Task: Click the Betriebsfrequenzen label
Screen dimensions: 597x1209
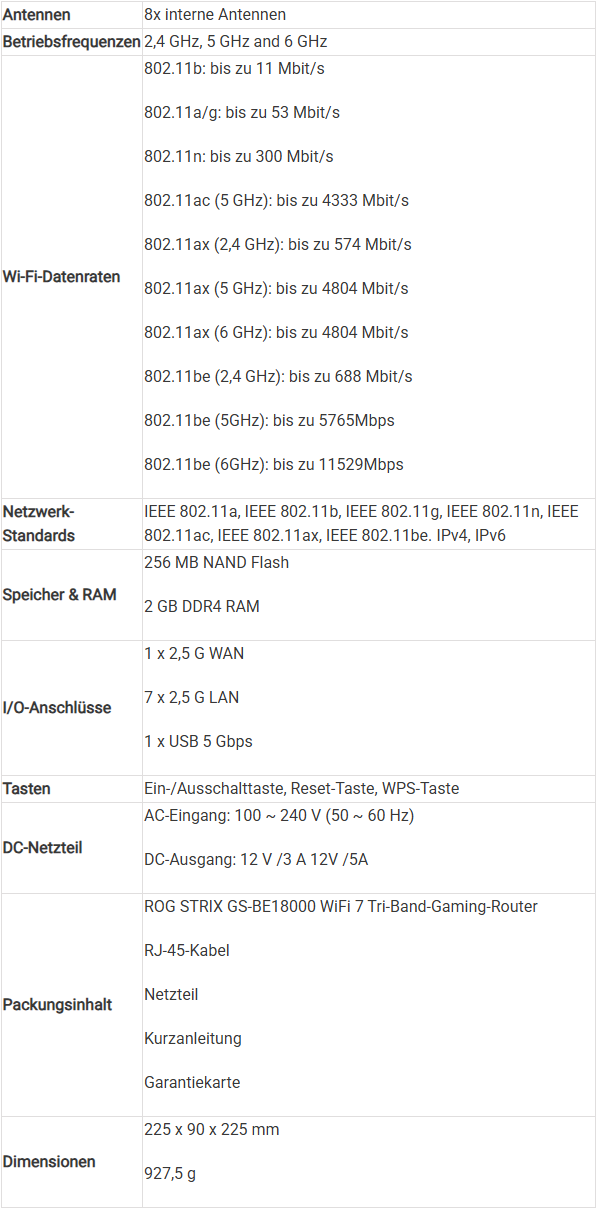Action: coord(71,41)
